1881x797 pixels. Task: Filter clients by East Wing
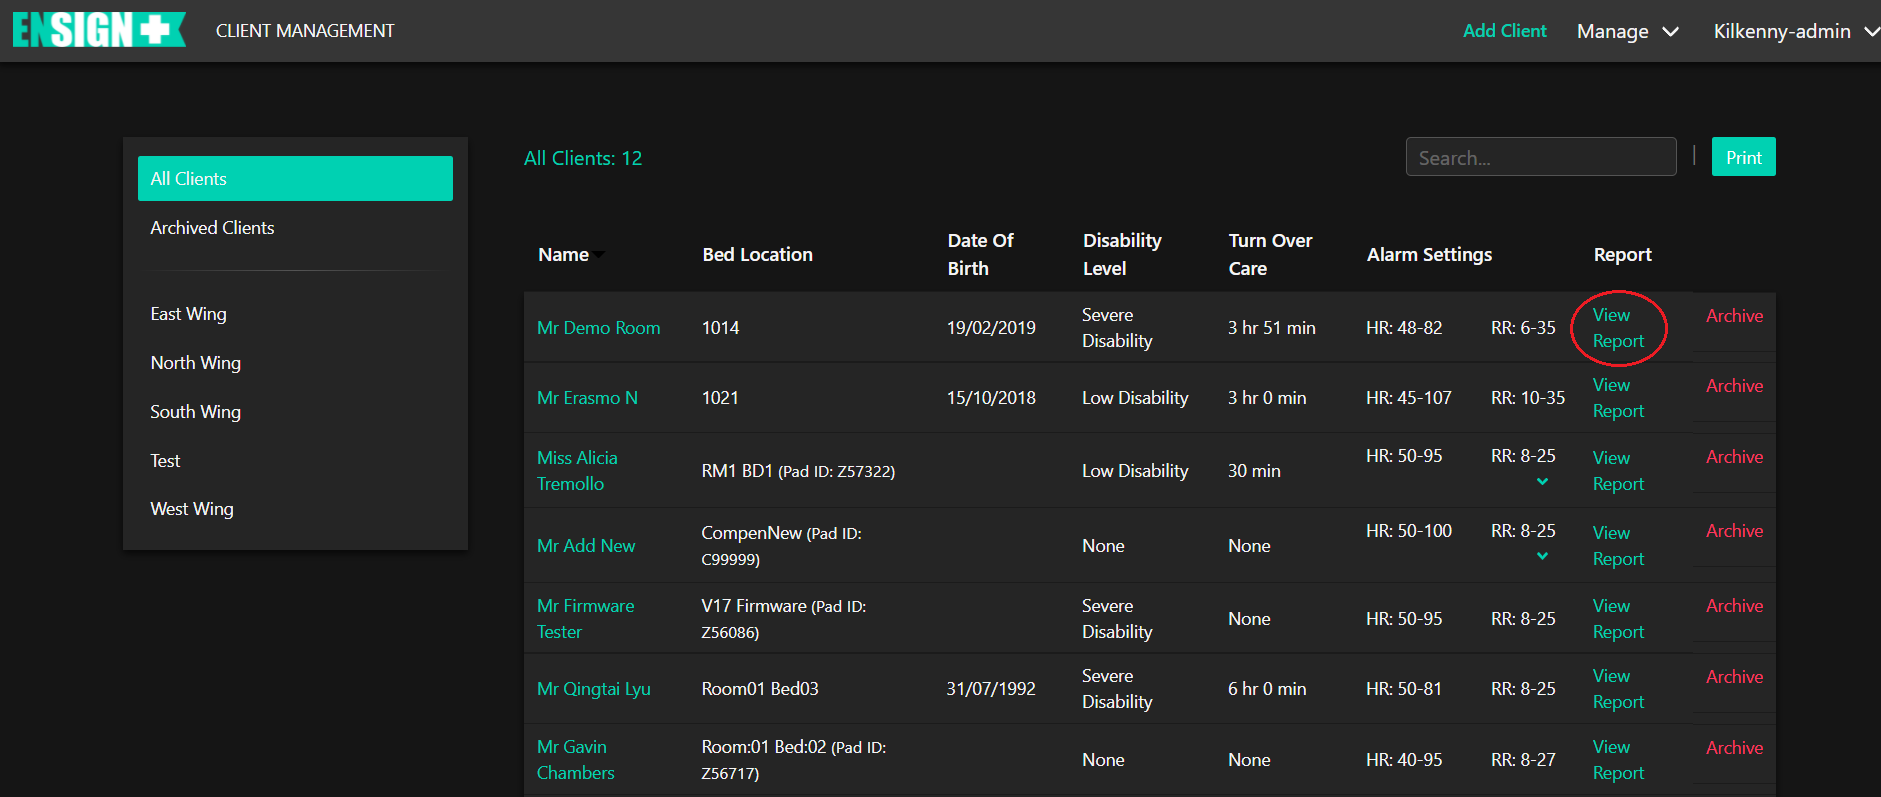pos(188,314)
